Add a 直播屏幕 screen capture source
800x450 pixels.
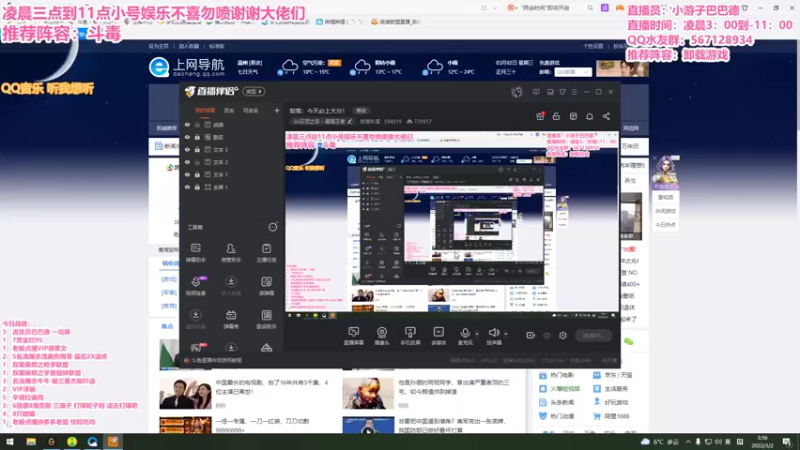click(354, 336)
